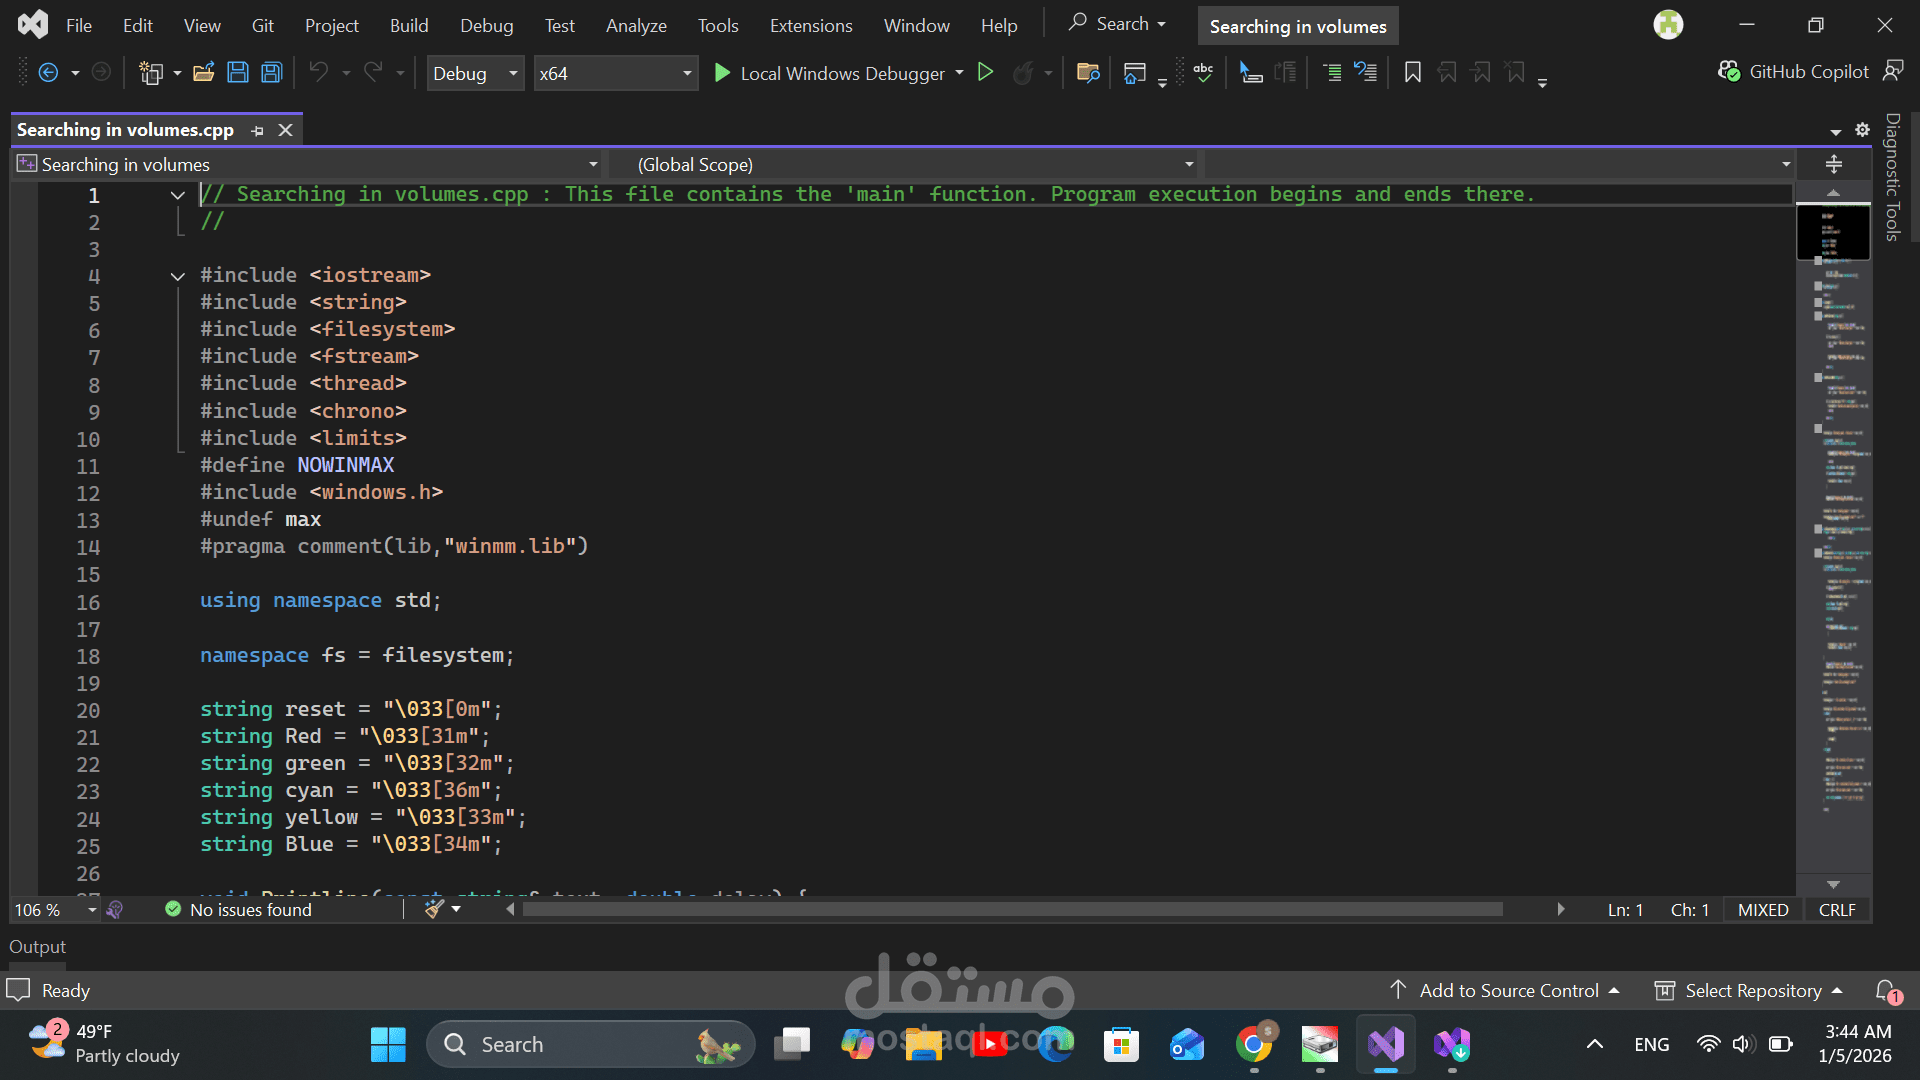
Task: Collapse the #include block on line 4
Action: tap(178, 276)
